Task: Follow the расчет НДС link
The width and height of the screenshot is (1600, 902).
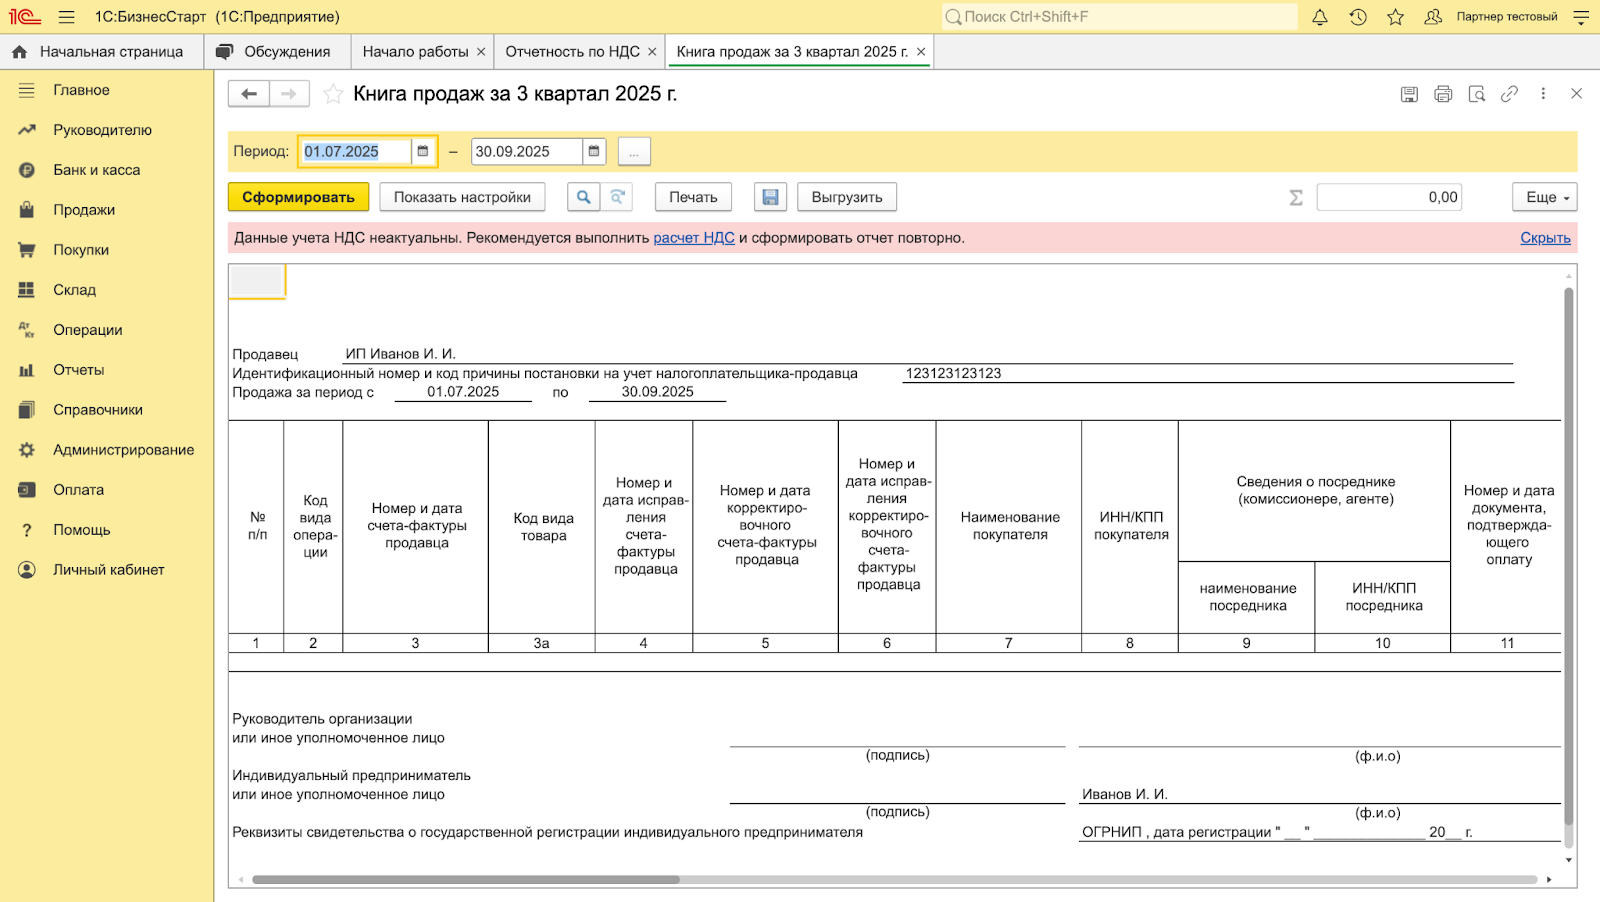Action: (694, 238)
